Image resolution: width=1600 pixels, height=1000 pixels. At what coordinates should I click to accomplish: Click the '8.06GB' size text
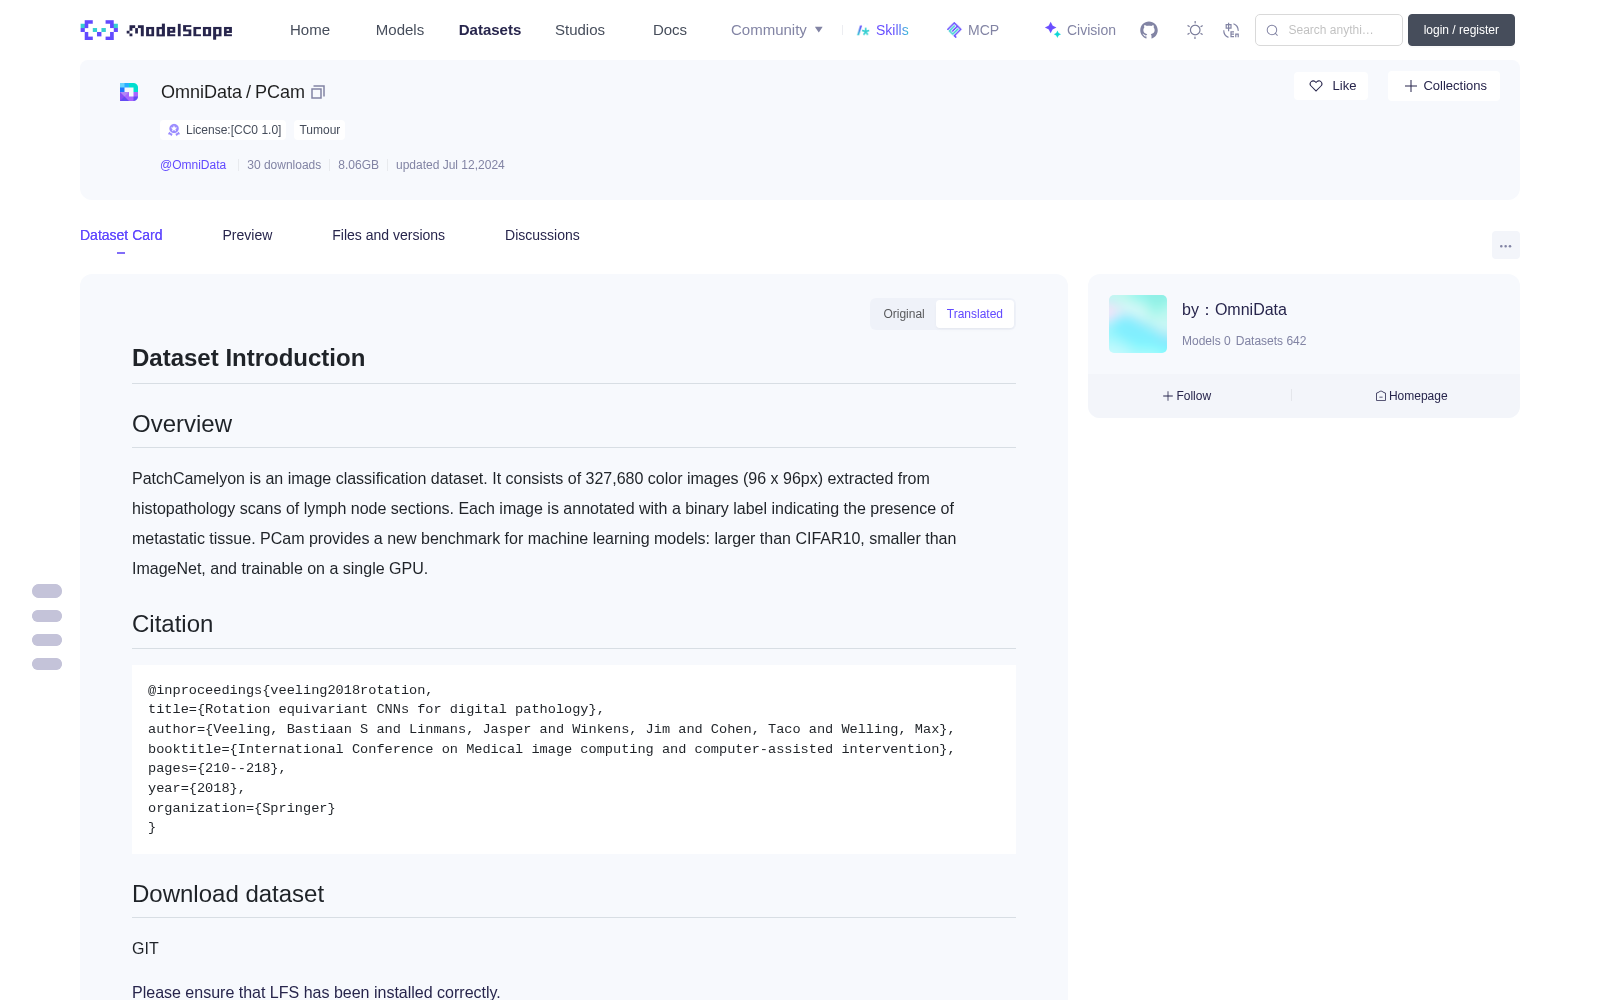click(x=358, y=165)
